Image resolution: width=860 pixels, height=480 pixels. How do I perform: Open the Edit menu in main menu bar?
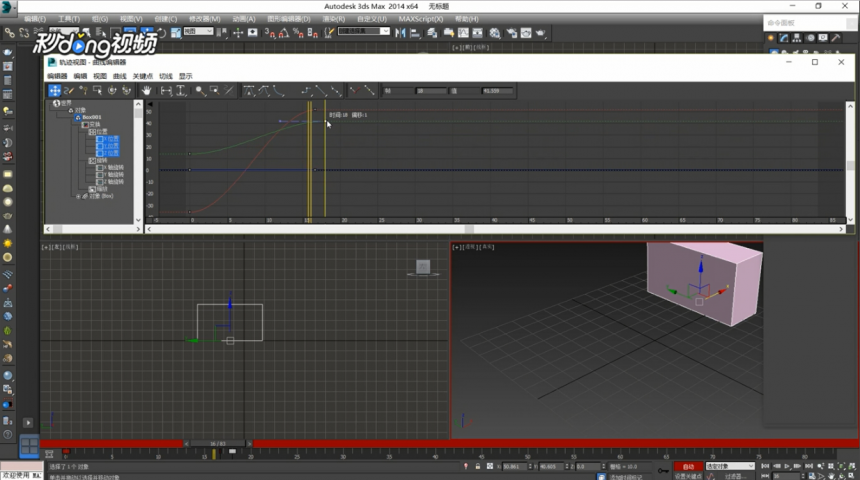point(35,19)
